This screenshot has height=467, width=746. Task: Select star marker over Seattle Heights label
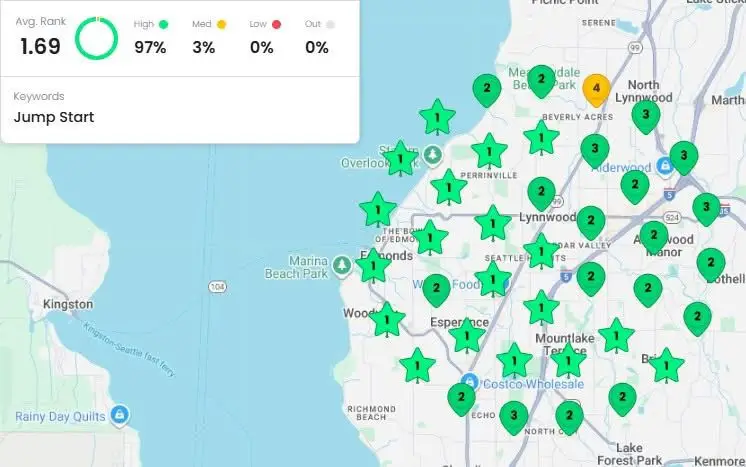point(541,252)
